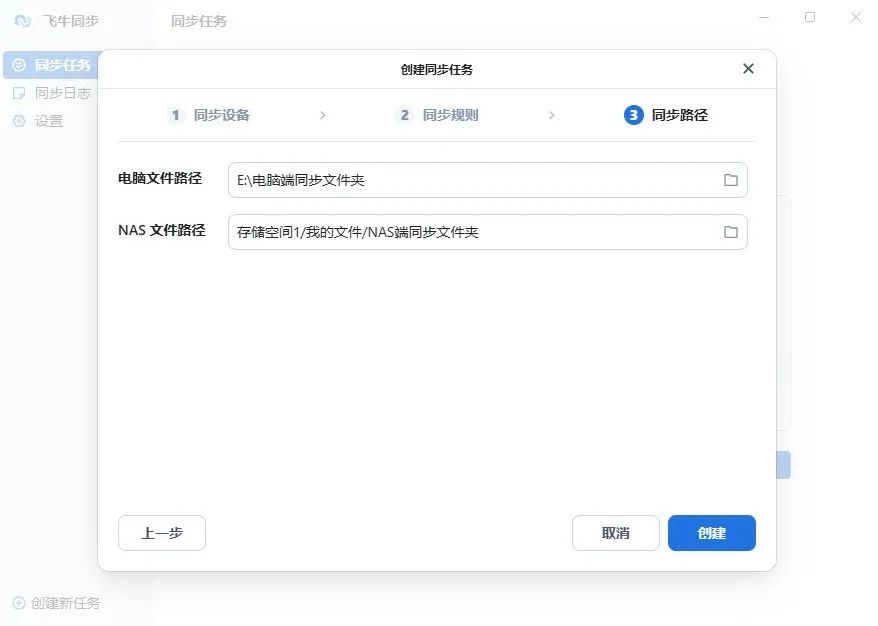This screenshot has height=626, width=878.
Task: Minimize the 飞牛同步 window
Action: click(764, 17)
